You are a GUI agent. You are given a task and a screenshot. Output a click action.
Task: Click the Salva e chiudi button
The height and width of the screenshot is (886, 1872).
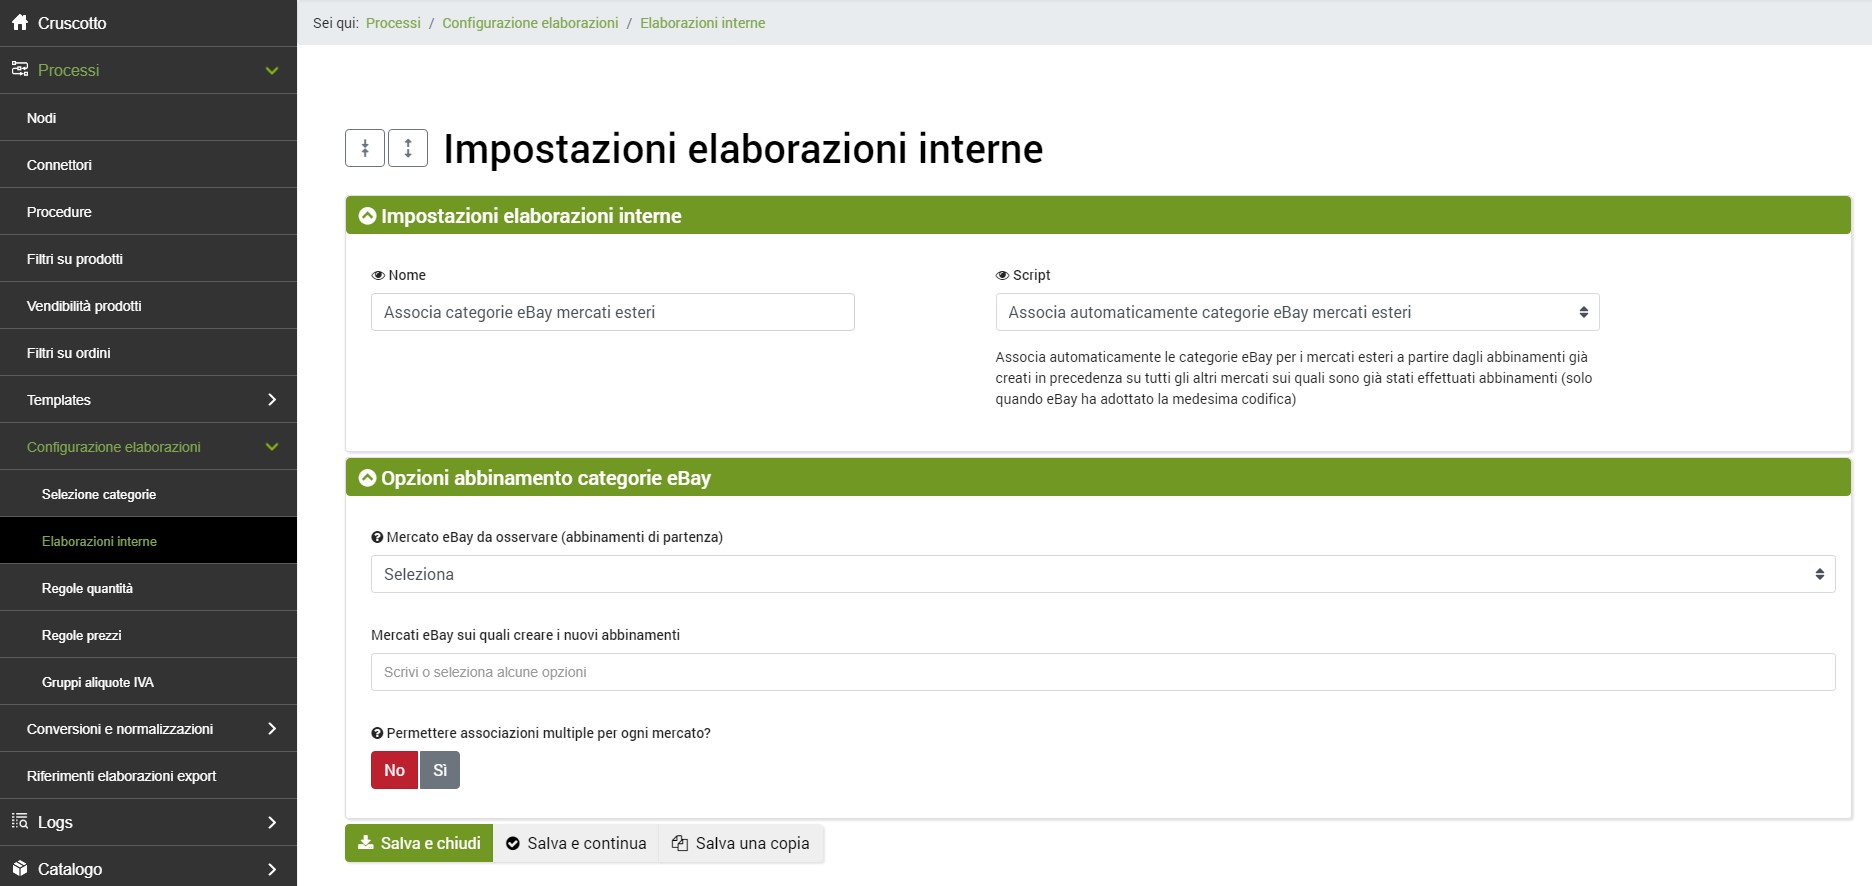[419, 843]
